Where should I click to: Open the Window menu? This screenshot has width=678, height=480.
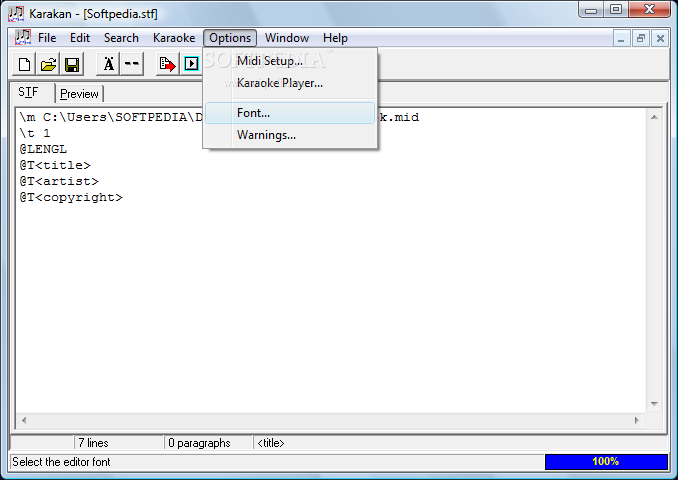pos(287,38)
